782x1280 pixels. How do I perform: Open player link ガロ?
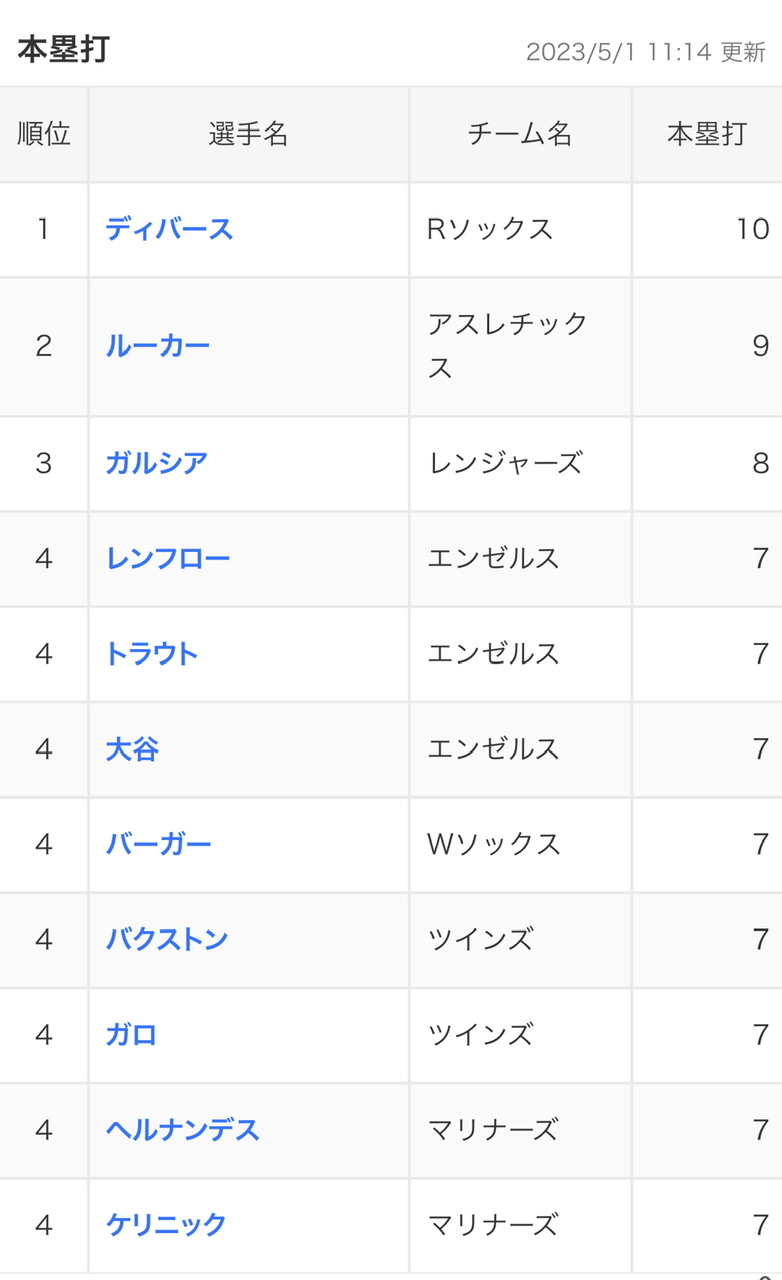pos(131,1034)
